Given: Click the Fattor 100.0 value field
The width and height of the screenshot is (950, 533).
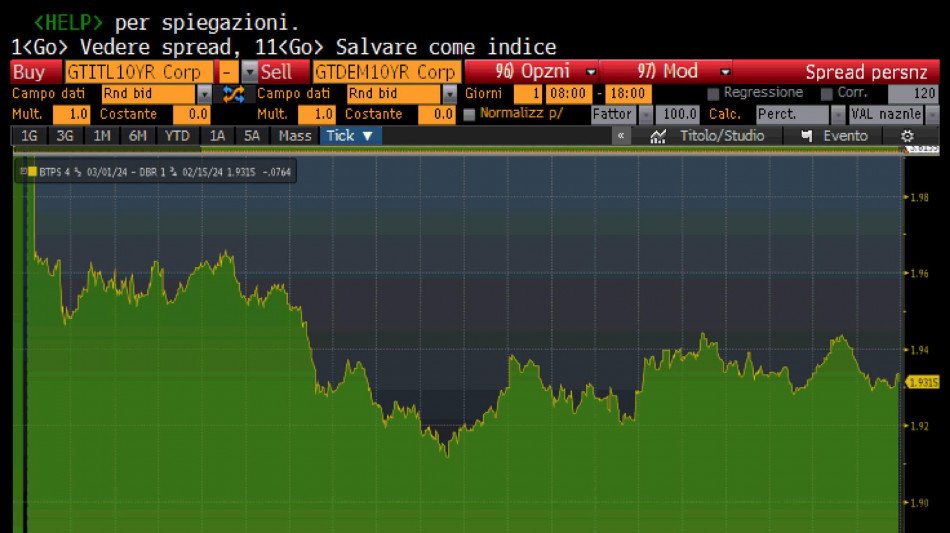Looking at the screenshot, I should [678, 114].
